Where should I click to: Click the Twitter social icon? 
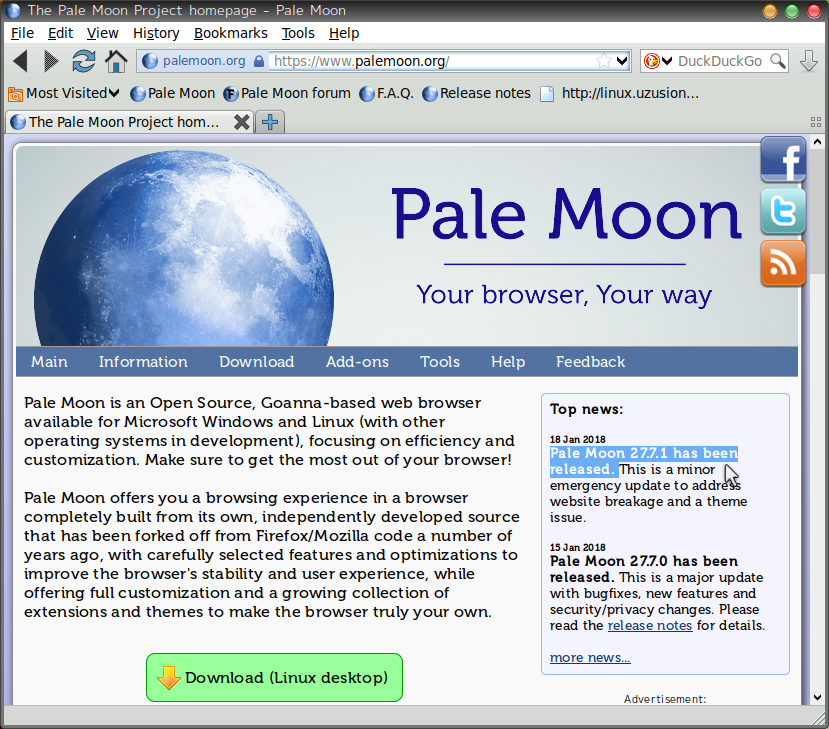coord(783,211)
